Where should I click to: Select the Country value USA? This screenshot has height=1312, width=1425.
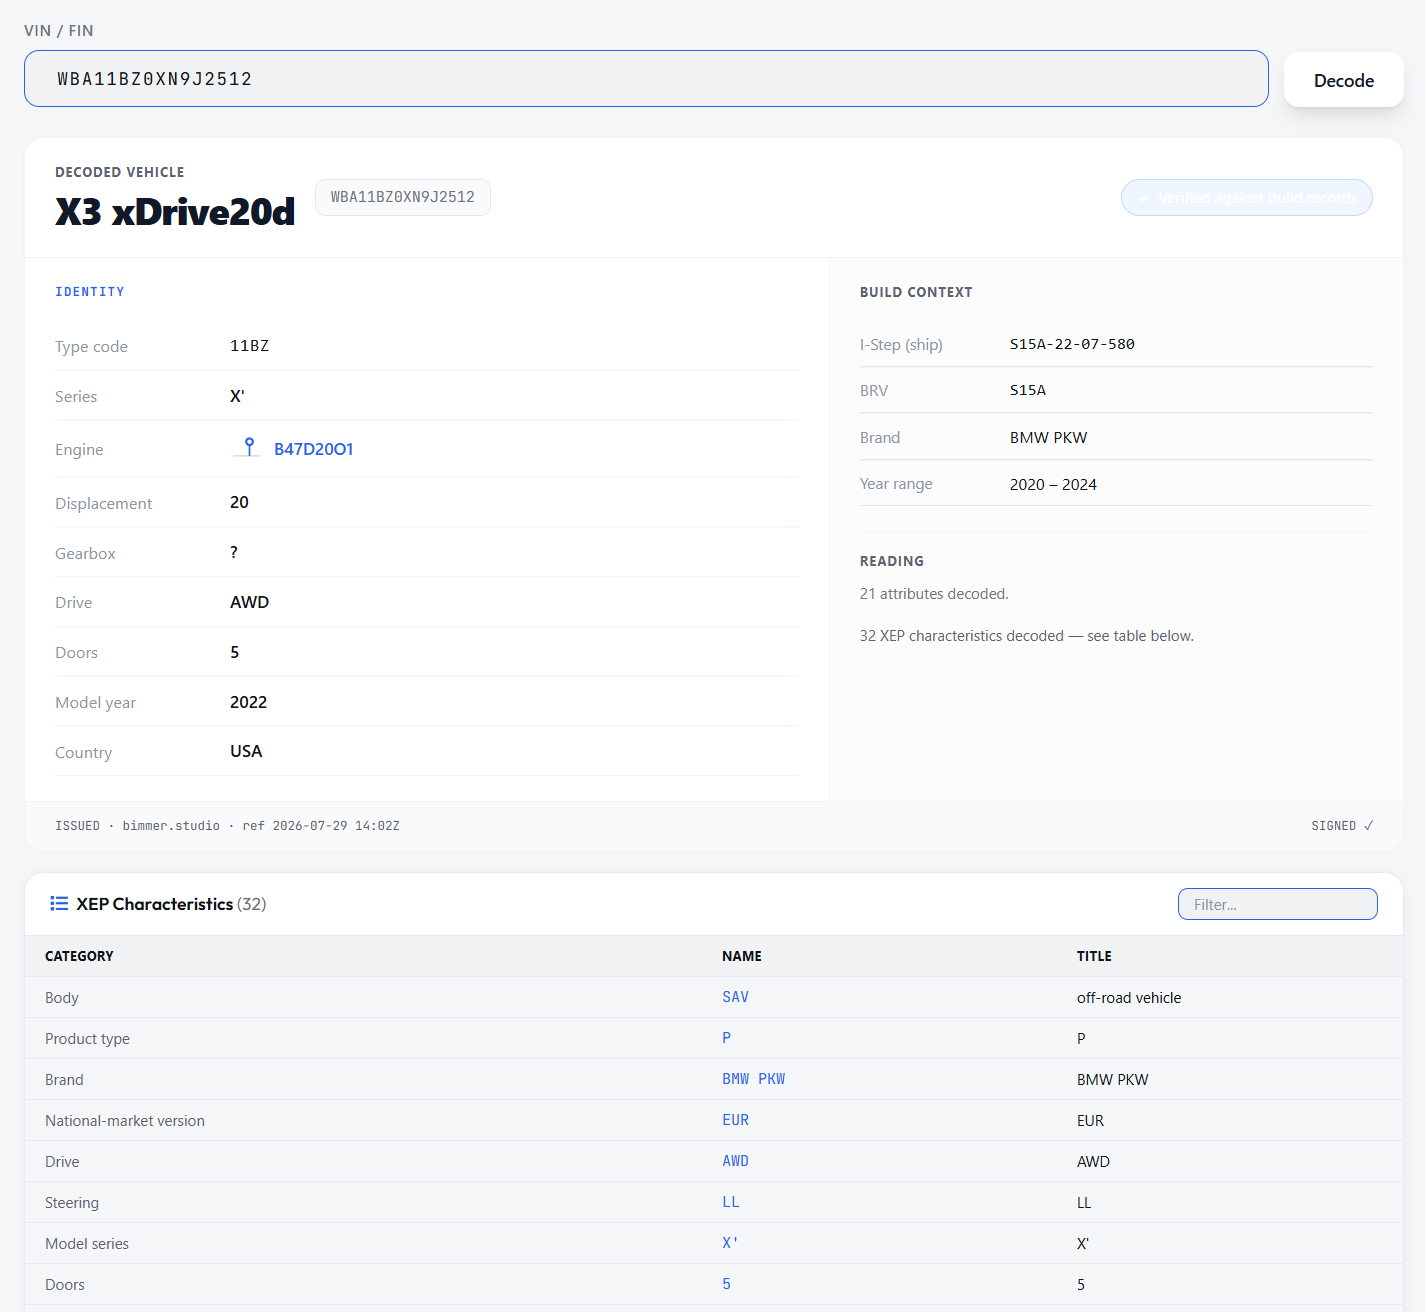[x=246, y=751]
